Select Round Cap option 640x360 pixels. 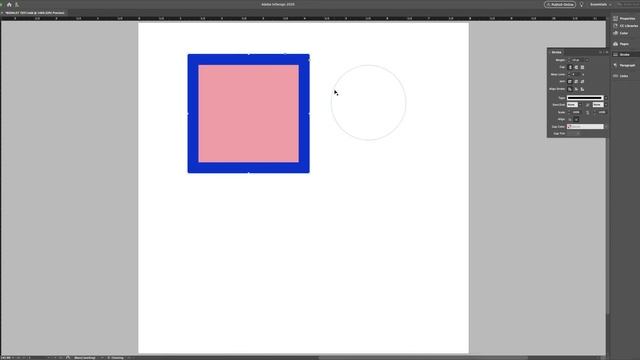point(576,67)
